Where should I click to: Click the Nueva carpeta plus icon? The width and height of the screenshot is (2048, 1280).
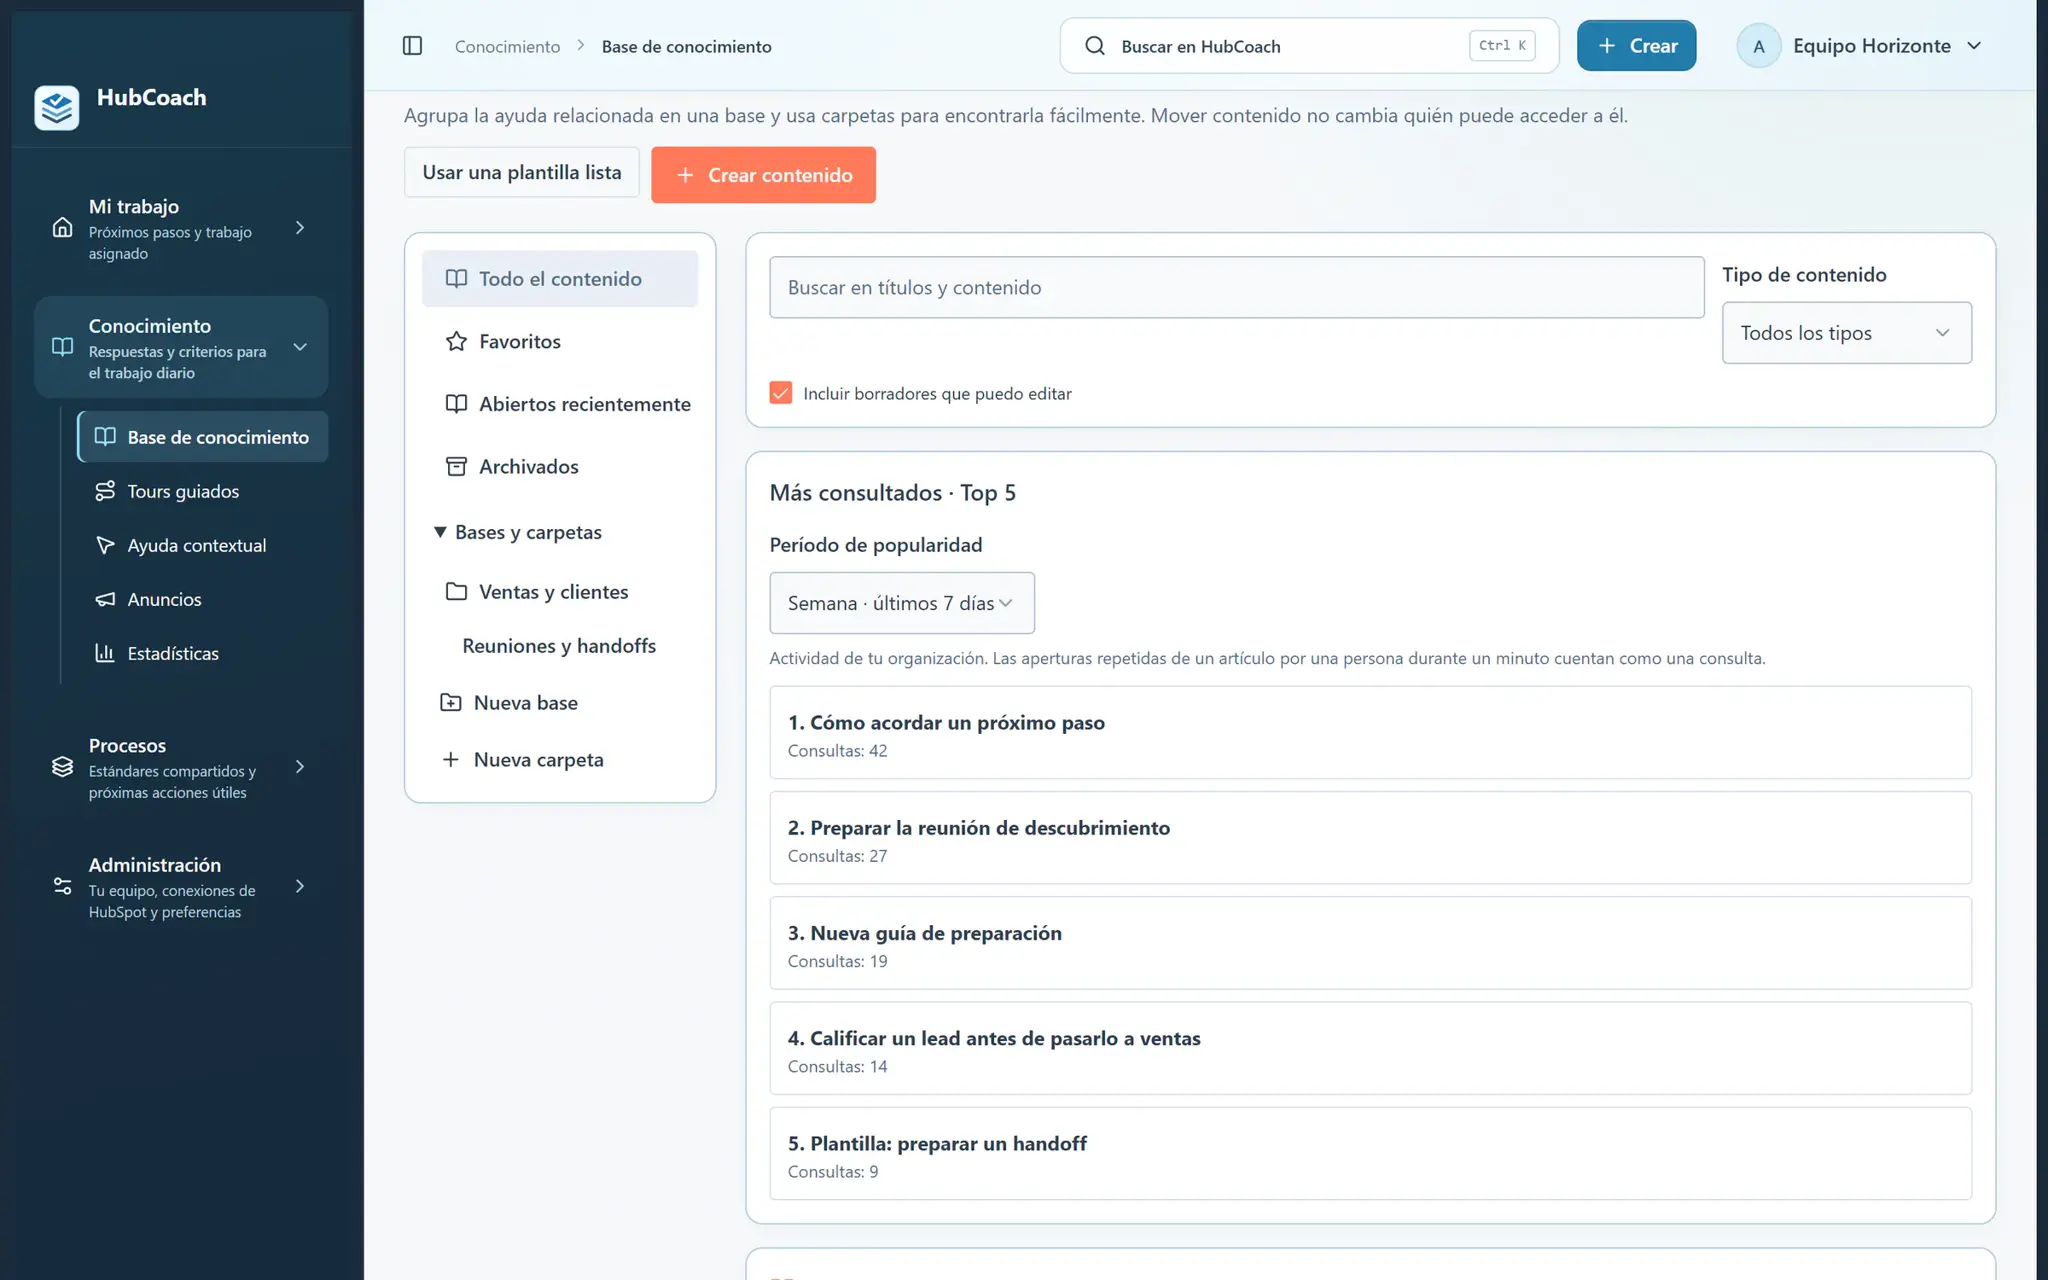[451, 759]
